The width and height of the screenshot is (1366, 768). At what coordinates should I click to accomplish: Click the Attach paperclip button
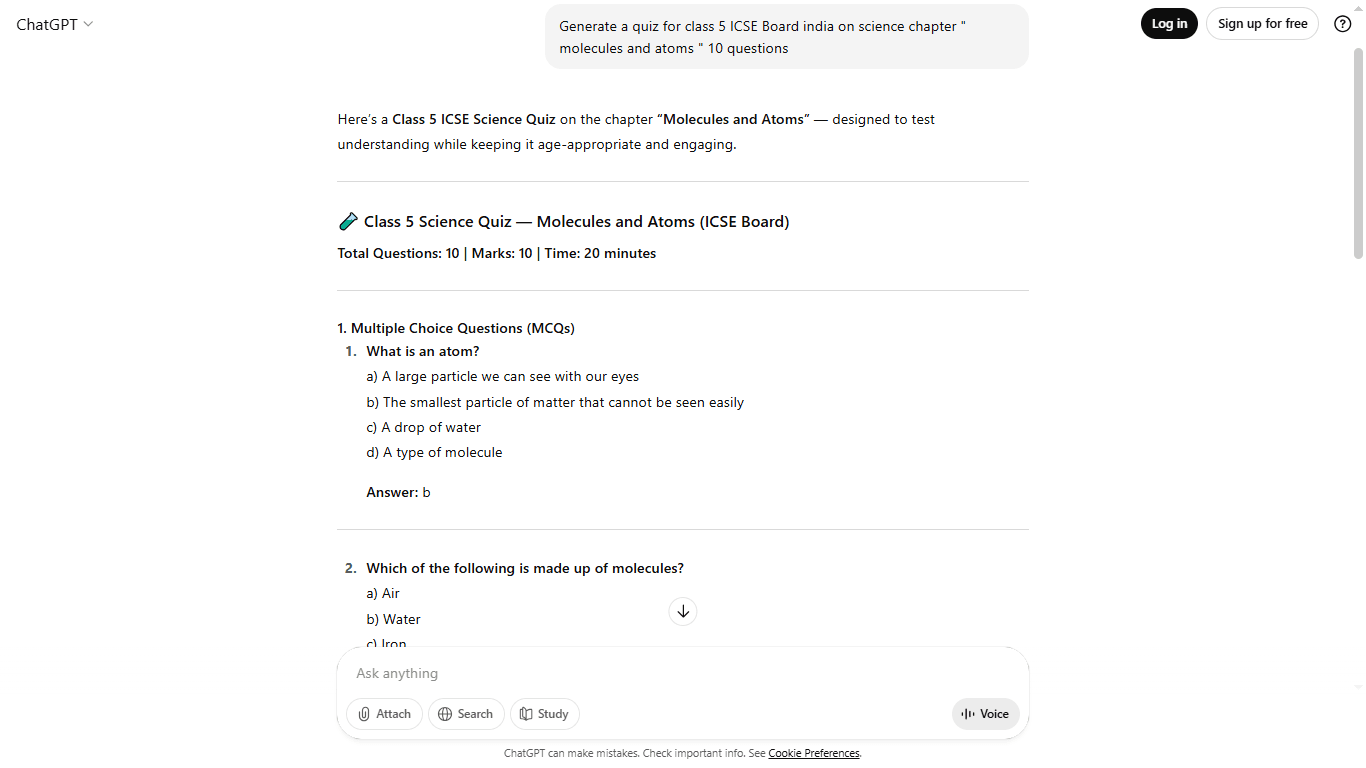(x=384, y=714)
